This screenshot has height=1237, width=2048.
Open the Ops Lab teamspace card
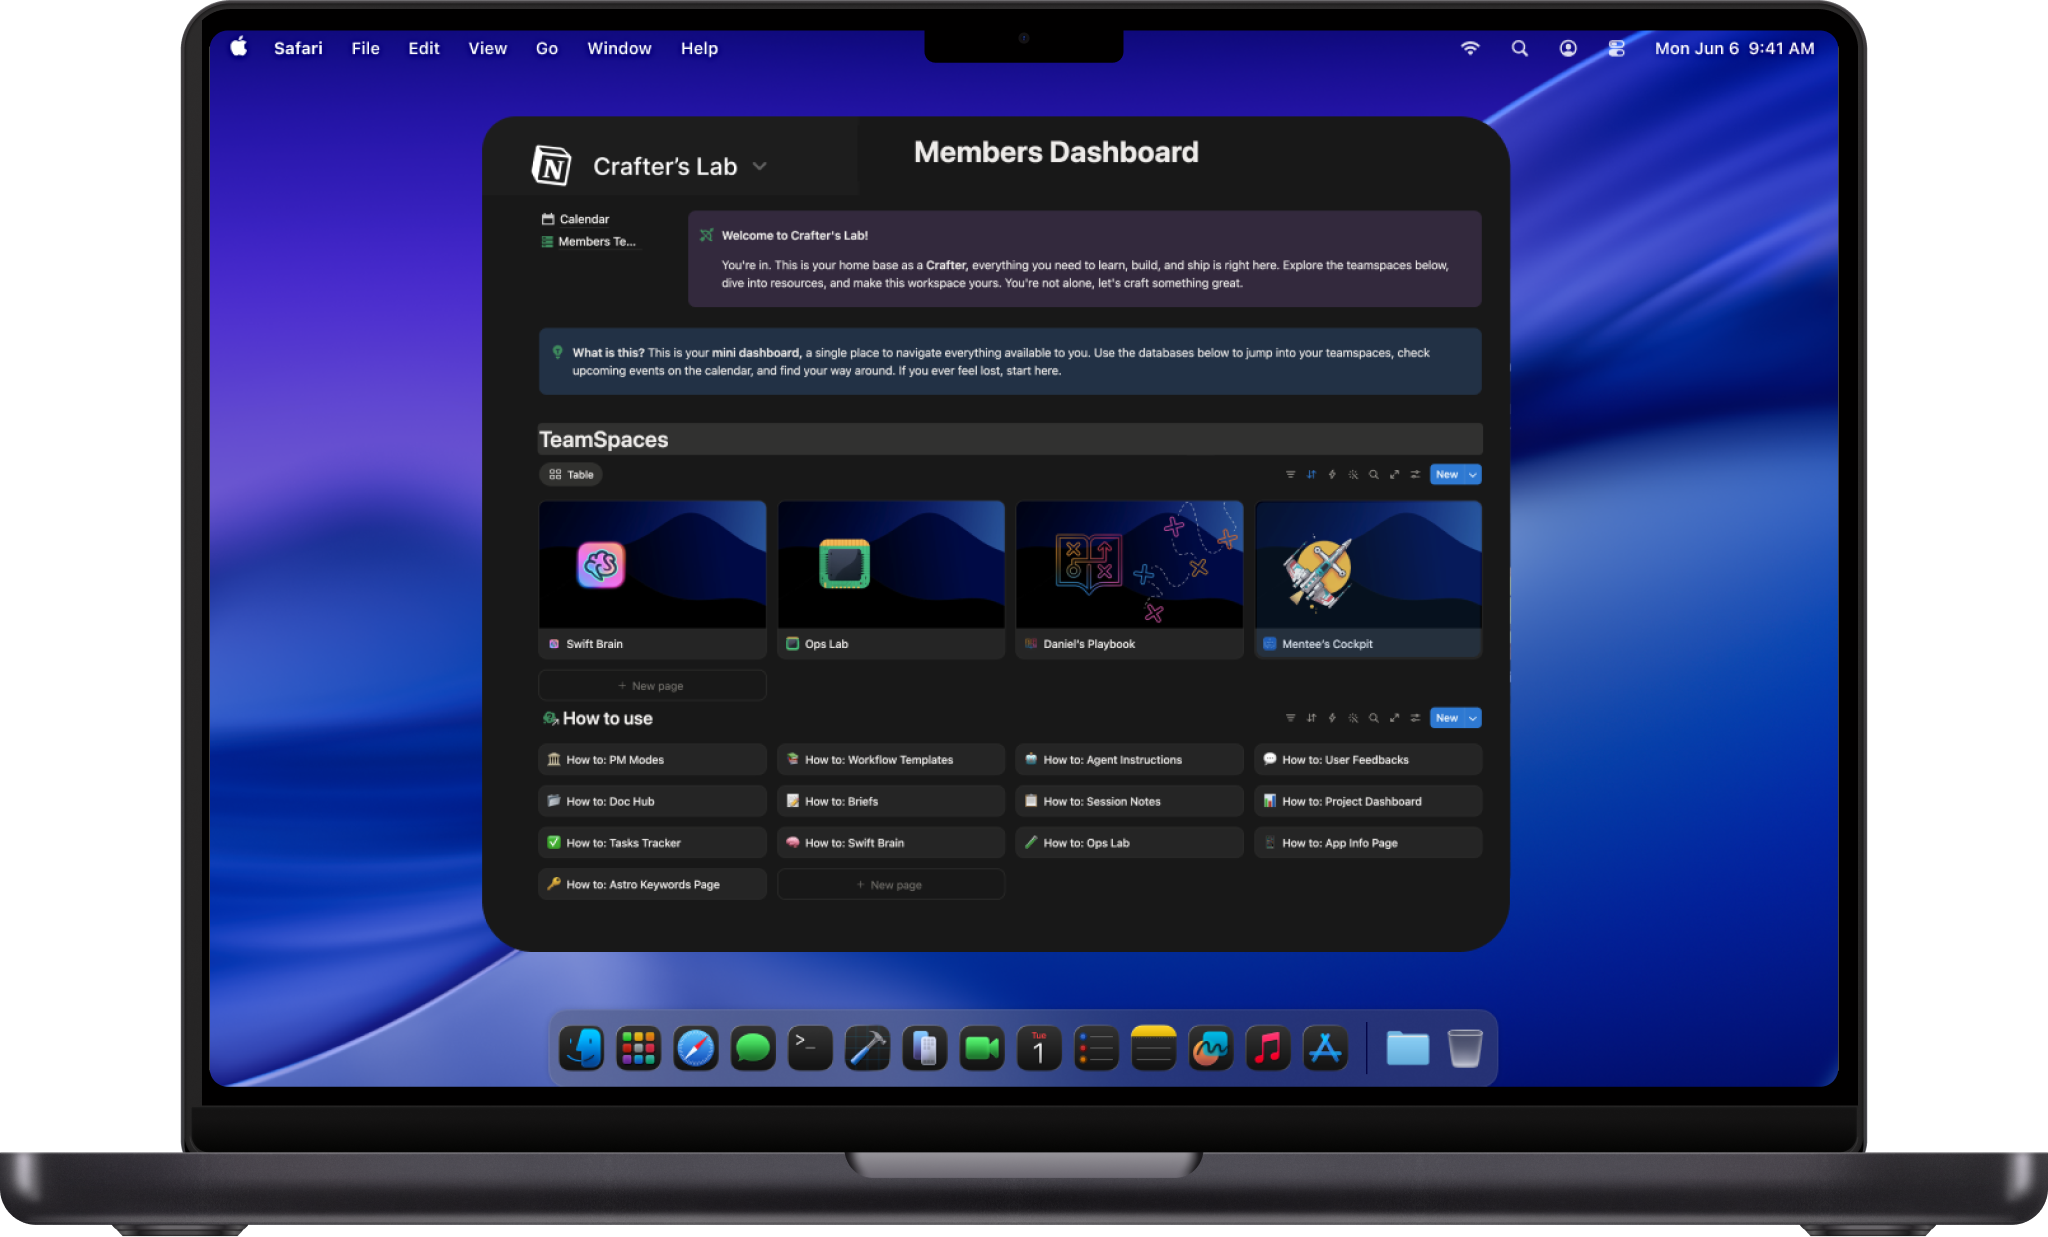tap(891, 580)
